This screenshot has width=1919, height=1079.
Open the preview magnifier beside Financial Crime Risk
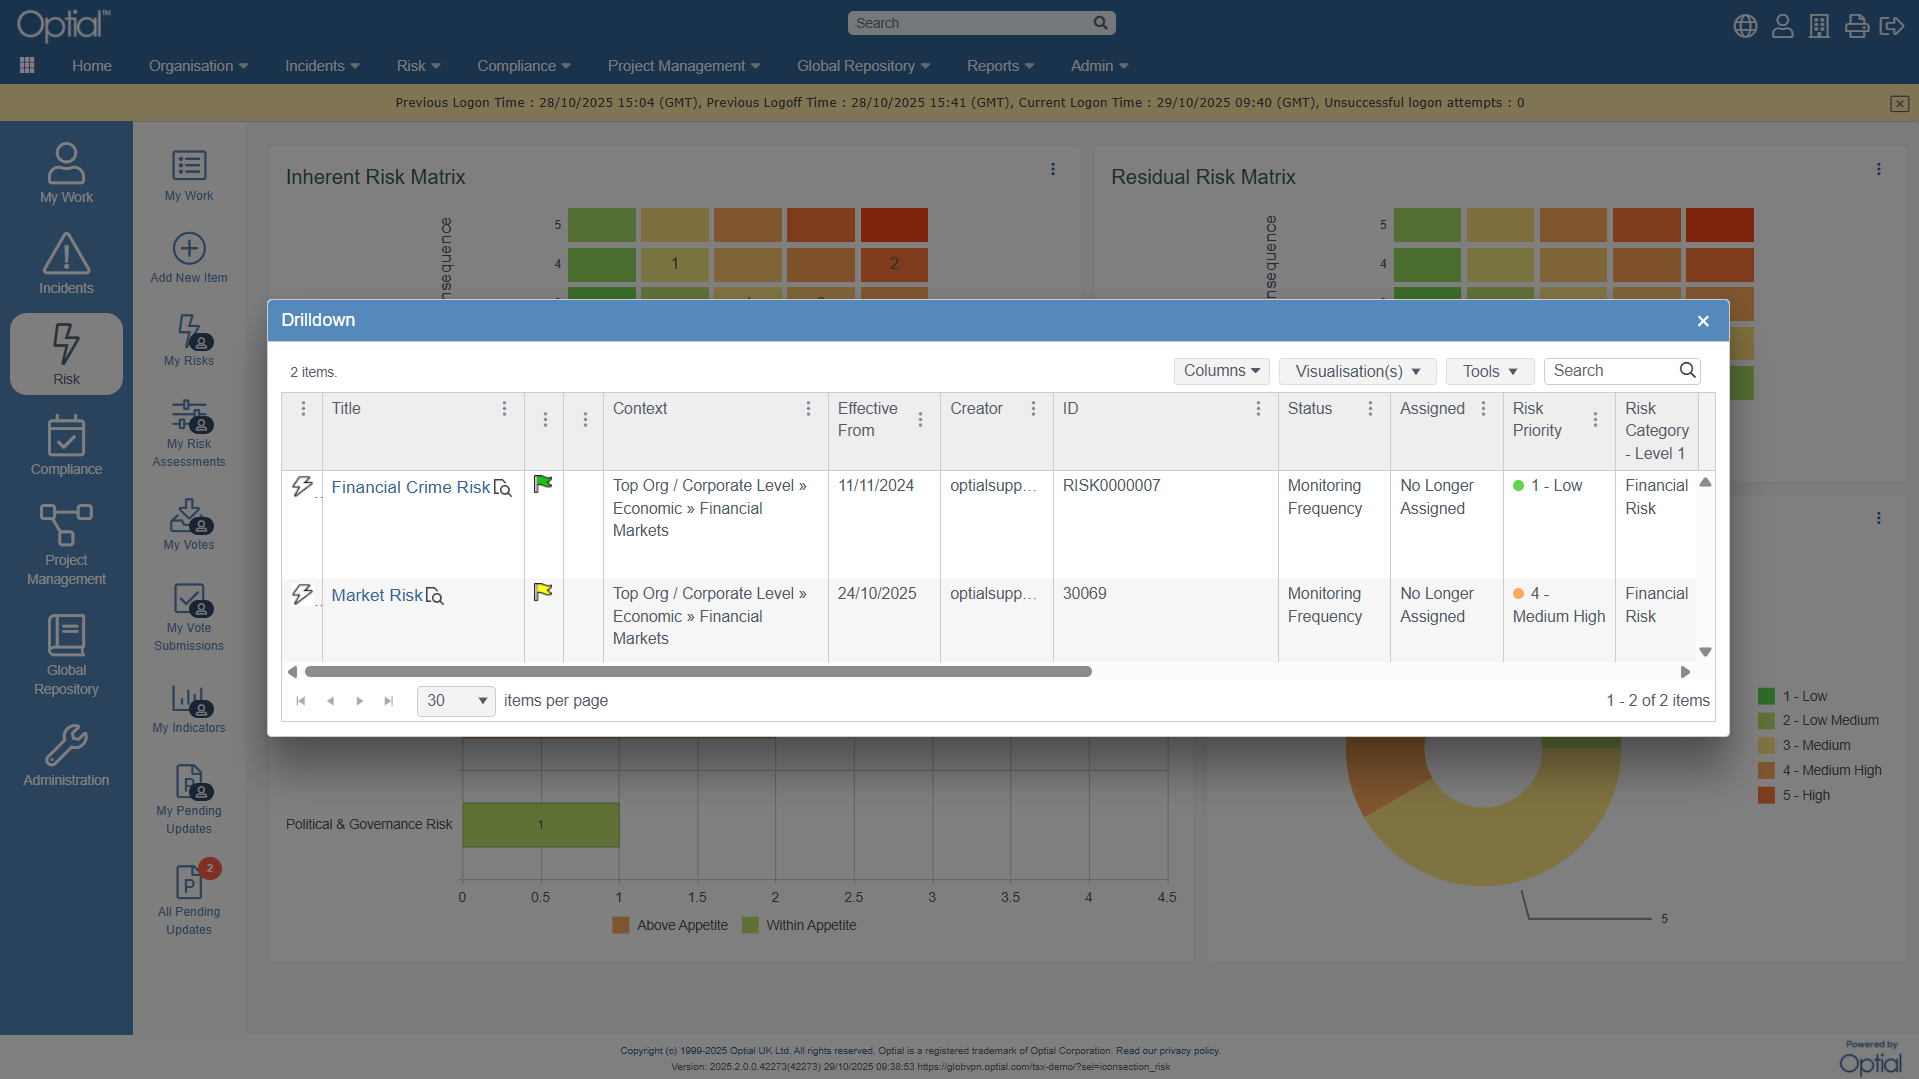[x=503, y=487]
